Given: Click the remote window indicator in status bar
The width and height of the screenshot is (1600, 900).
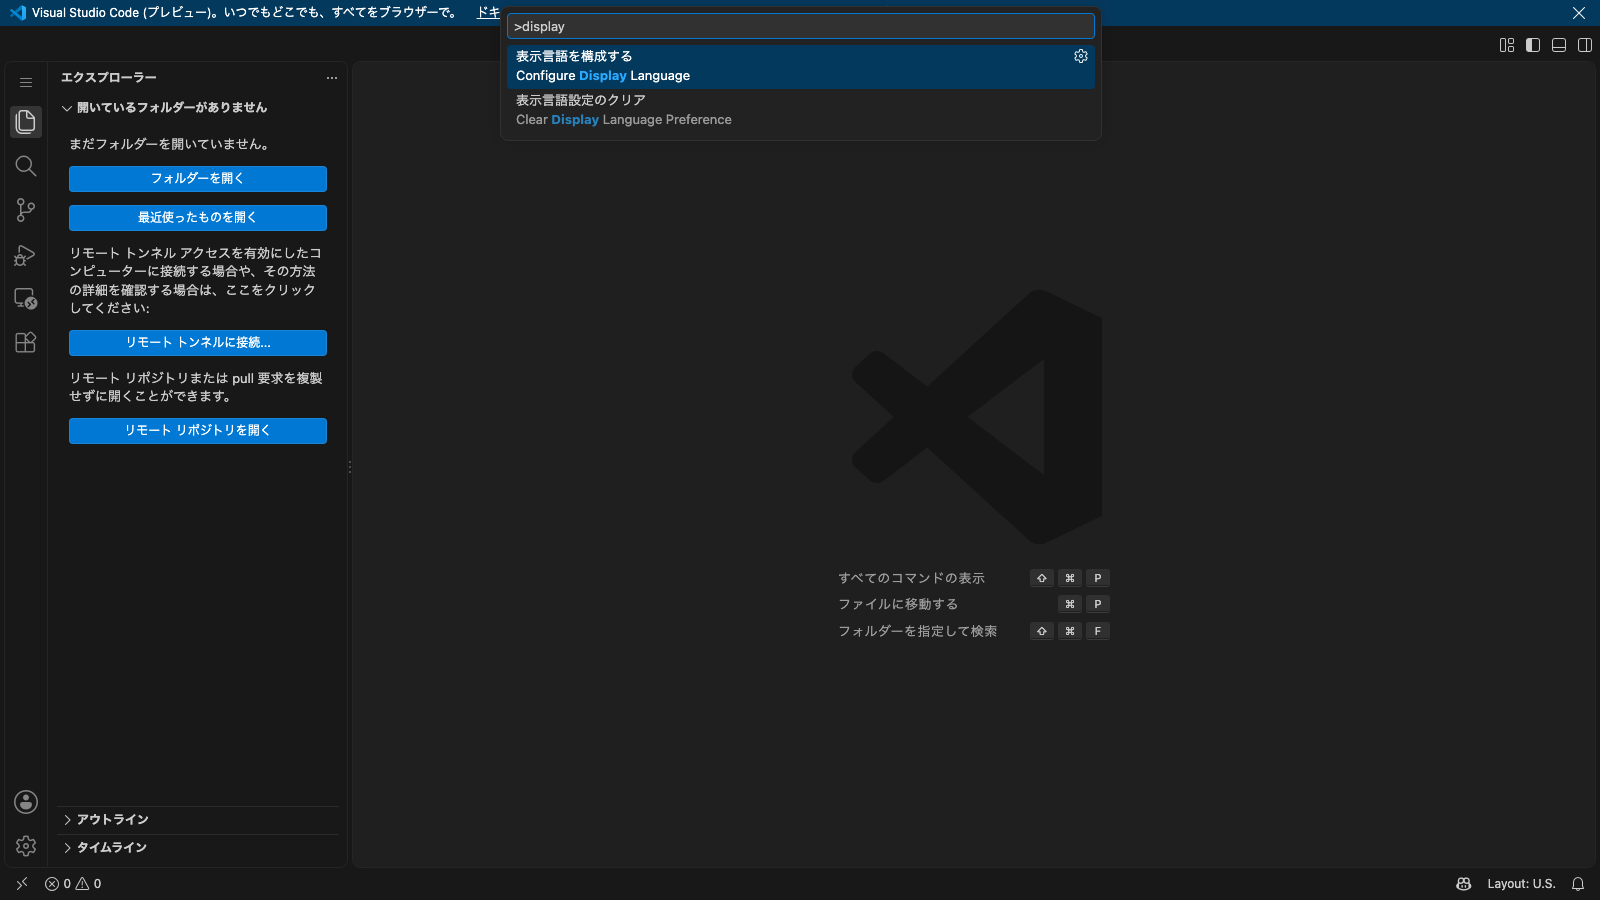Looking at the screenshot, I should pos(22,884).
